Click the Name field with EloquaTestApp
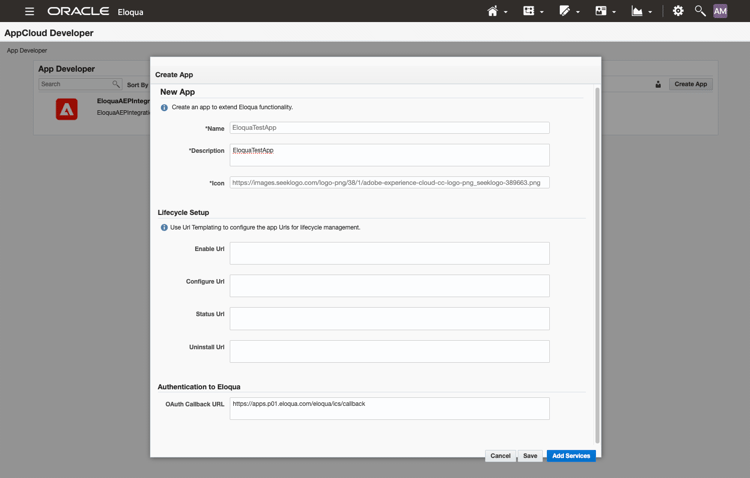The image size is (750, 478). 389,128
